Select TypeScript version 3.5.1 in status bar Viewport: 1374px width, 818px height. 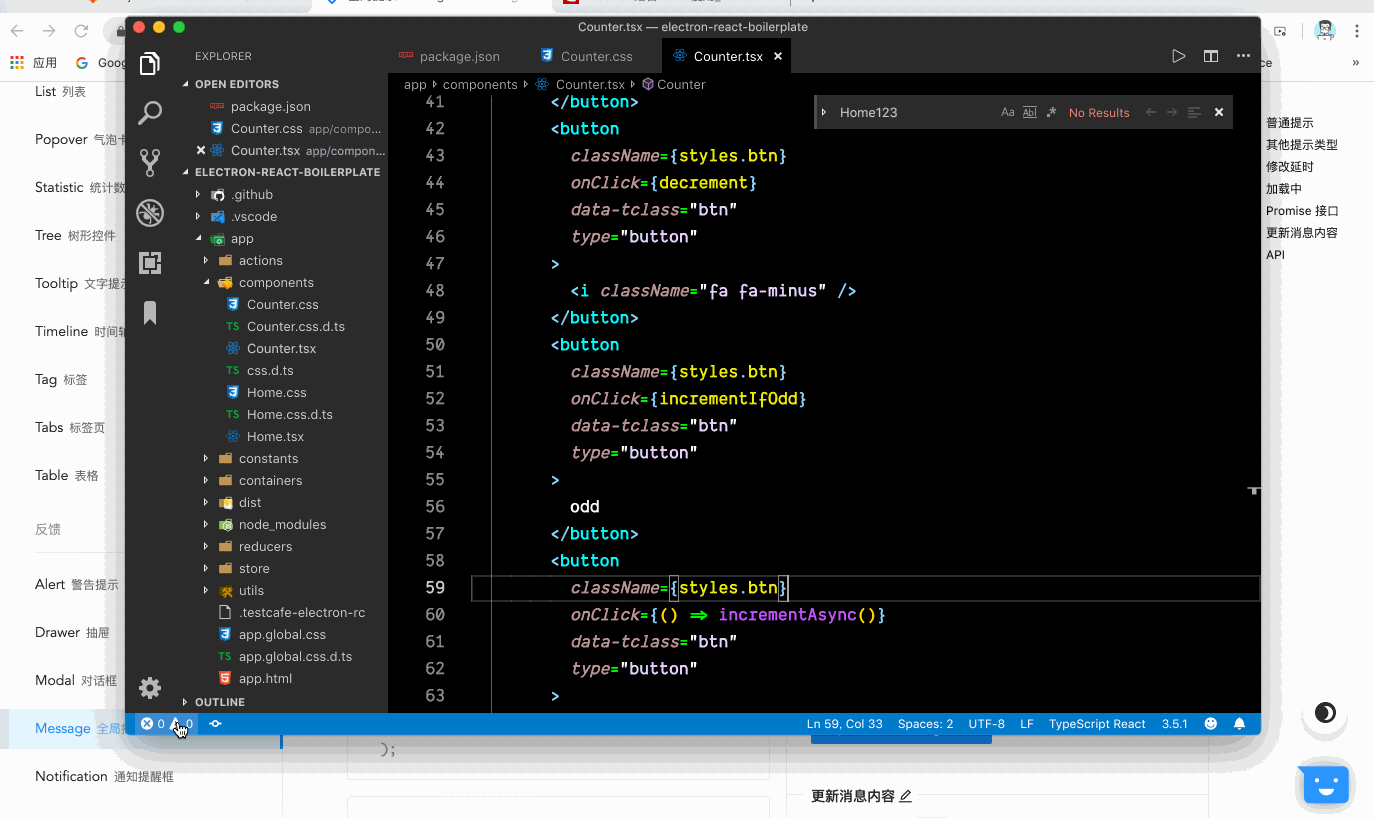(1175, 723)
